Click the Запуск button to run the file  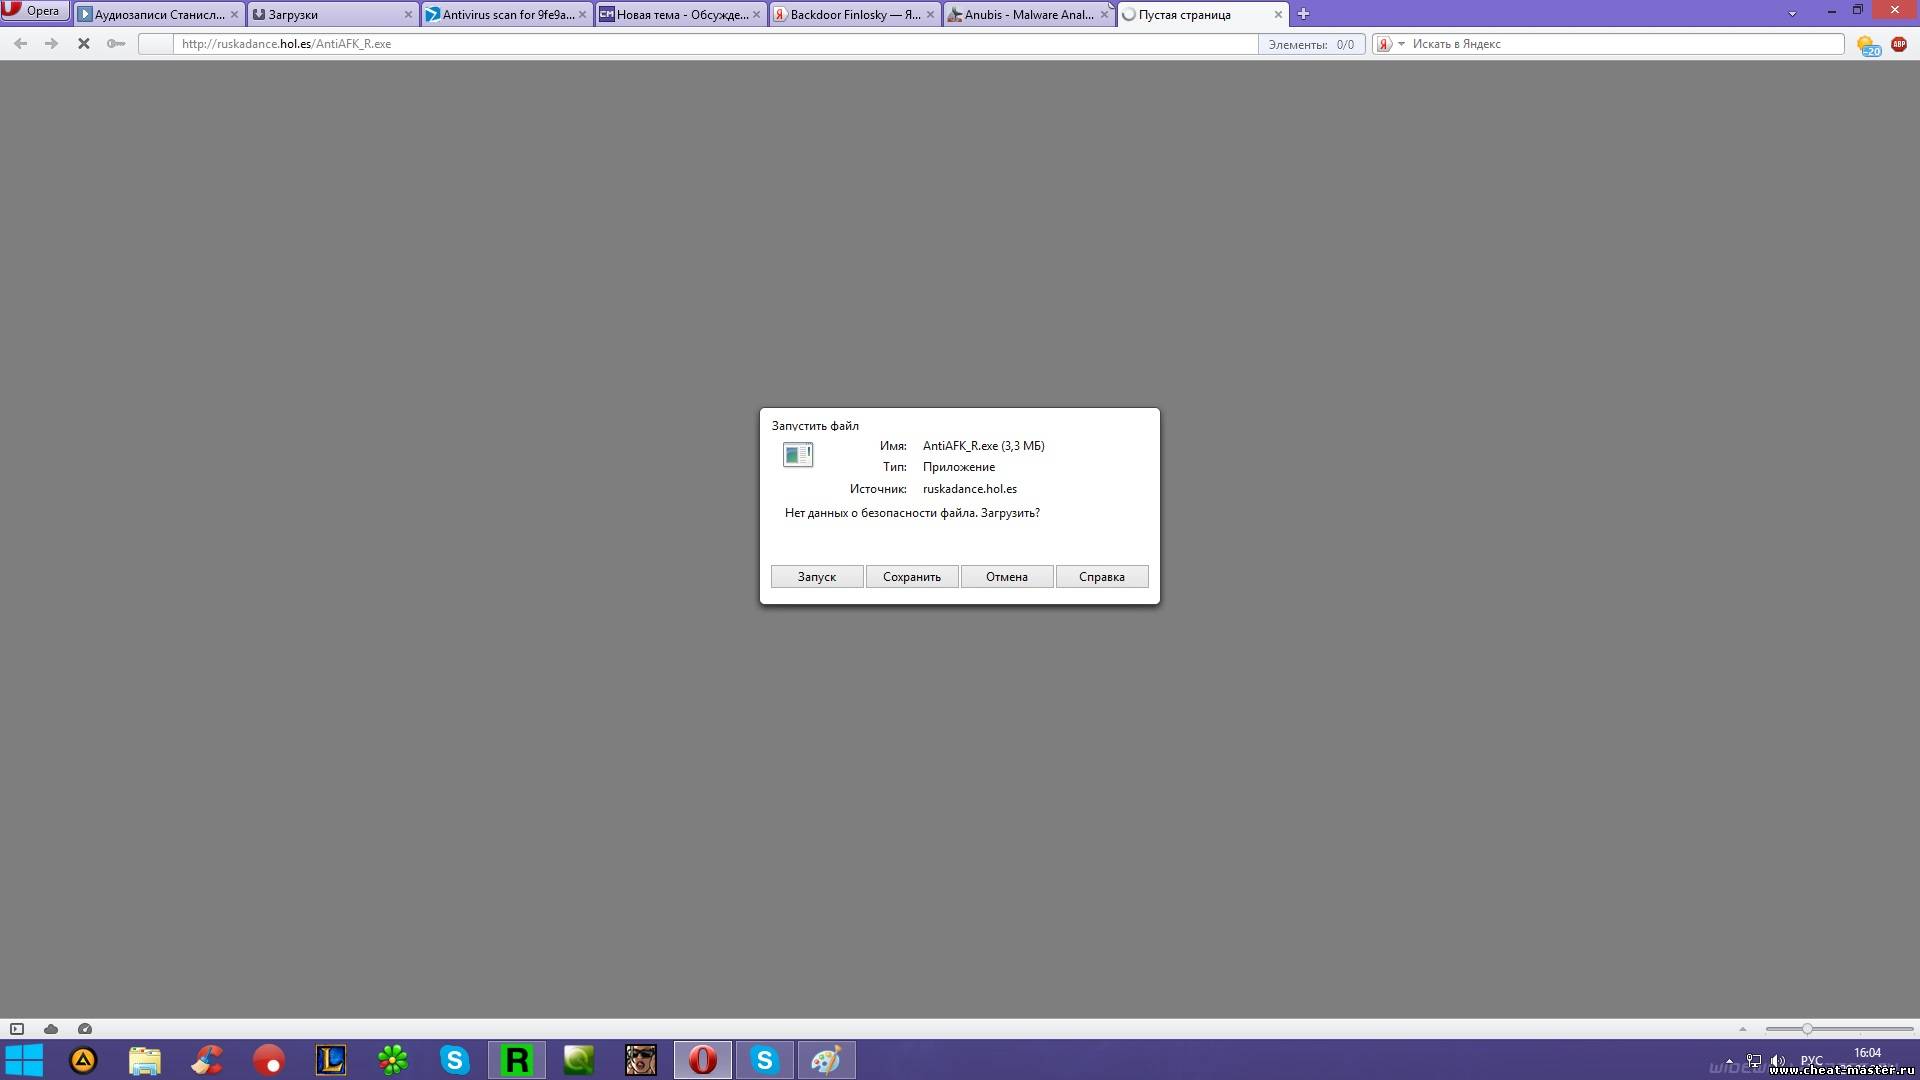(x=816, y=577)
